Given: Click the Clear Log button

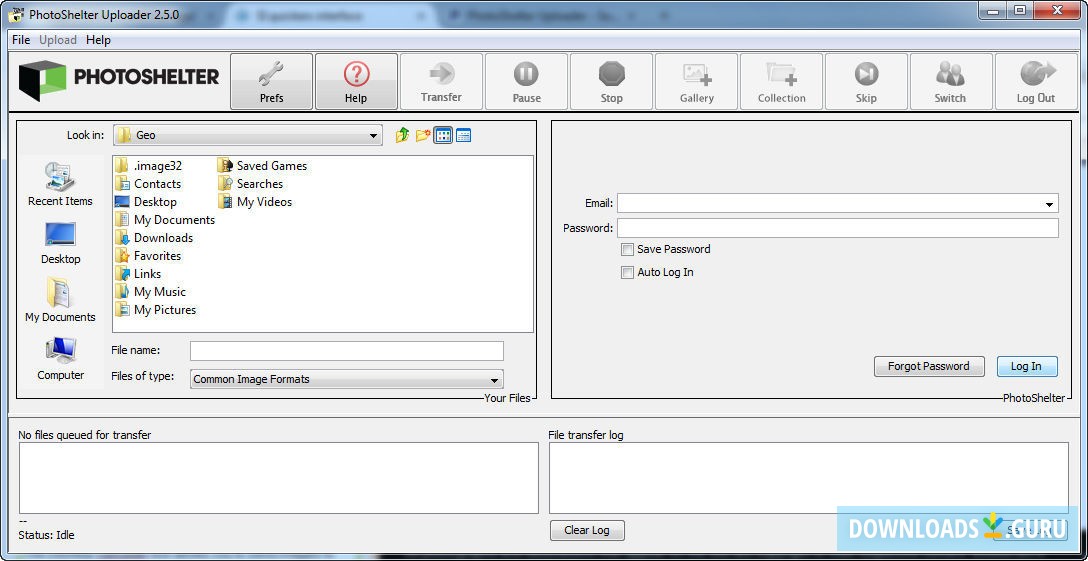Looking at the screenshot, I should point(587,530).
